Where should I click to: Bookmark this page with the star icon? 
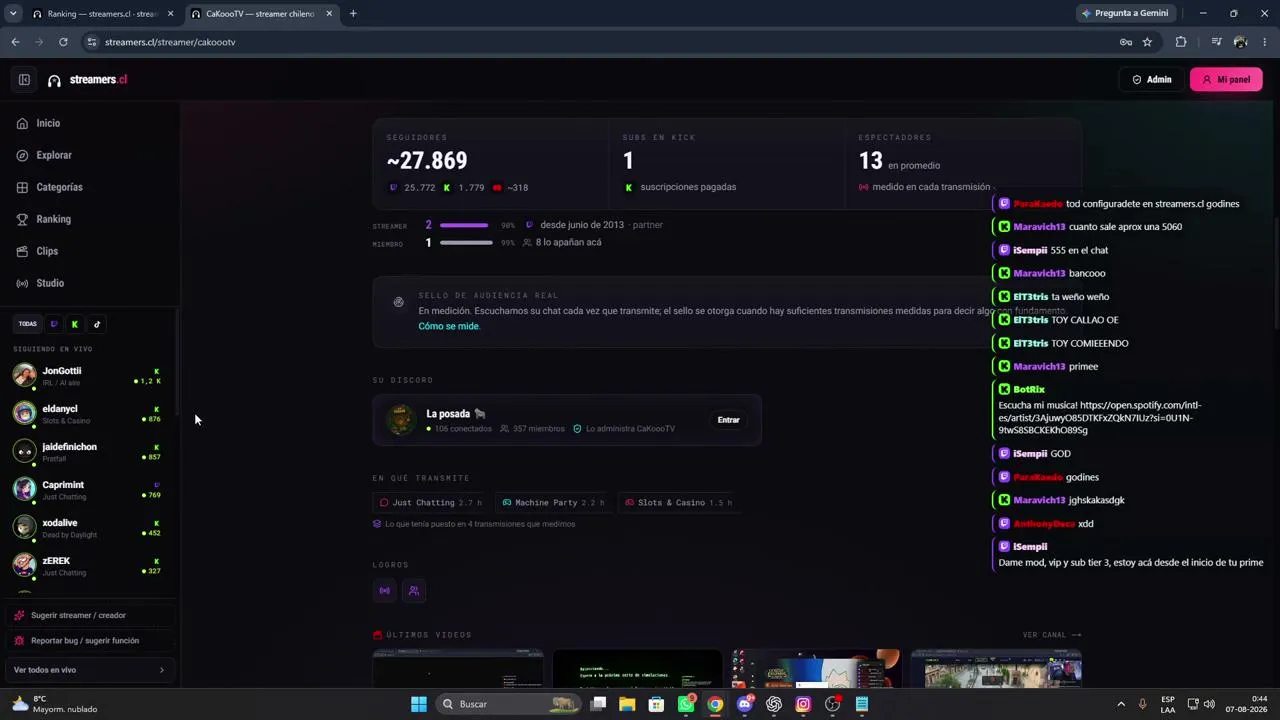(1147, 42)
